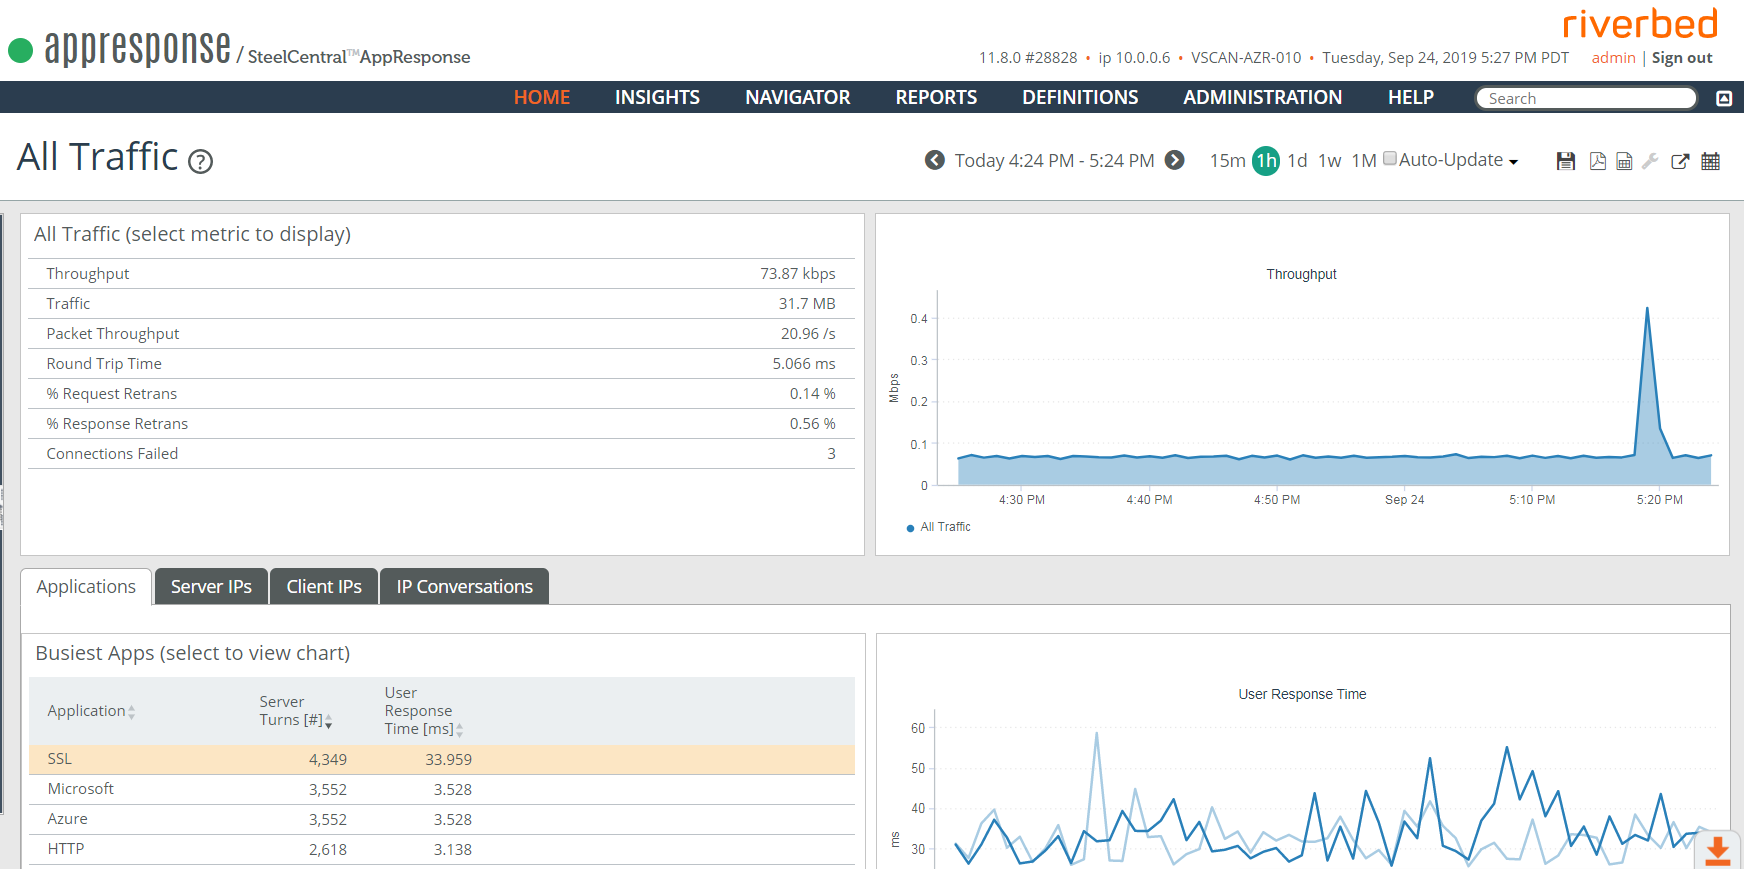Screen dimensions: 1744x869
Task: Click the riverbed logo
Action: click(x=1640, y=23)
